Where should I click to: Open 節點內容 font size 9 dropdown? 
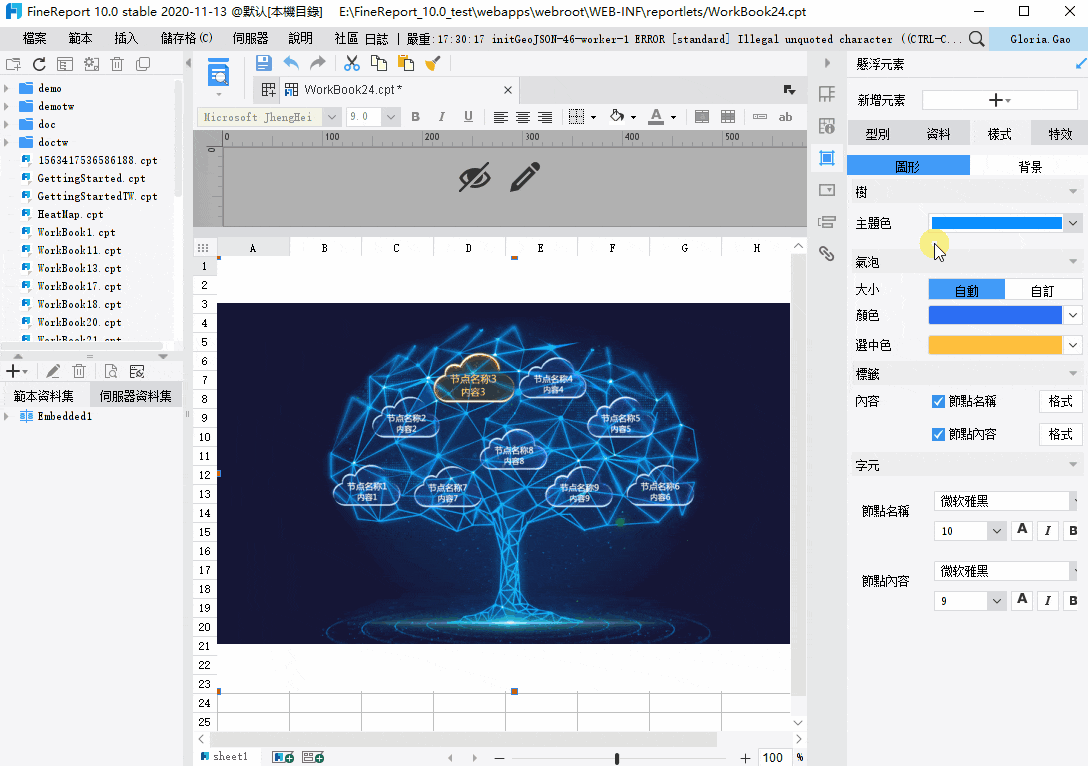996,601
